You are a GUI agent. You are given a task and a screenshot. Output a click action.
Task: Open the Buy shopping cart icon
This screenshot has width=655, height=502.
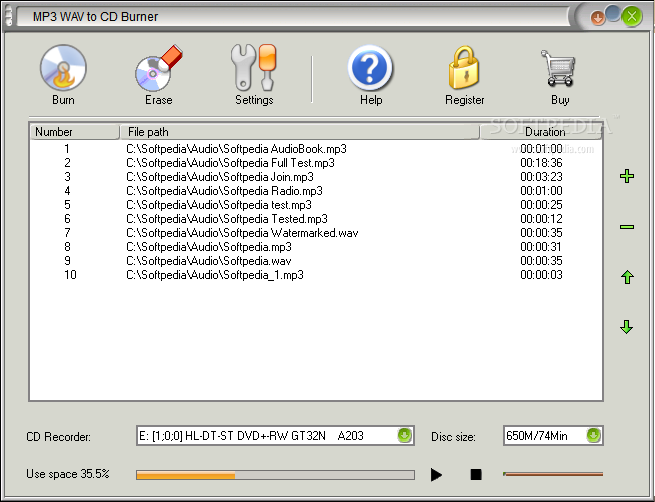click(x=559, y=75)
